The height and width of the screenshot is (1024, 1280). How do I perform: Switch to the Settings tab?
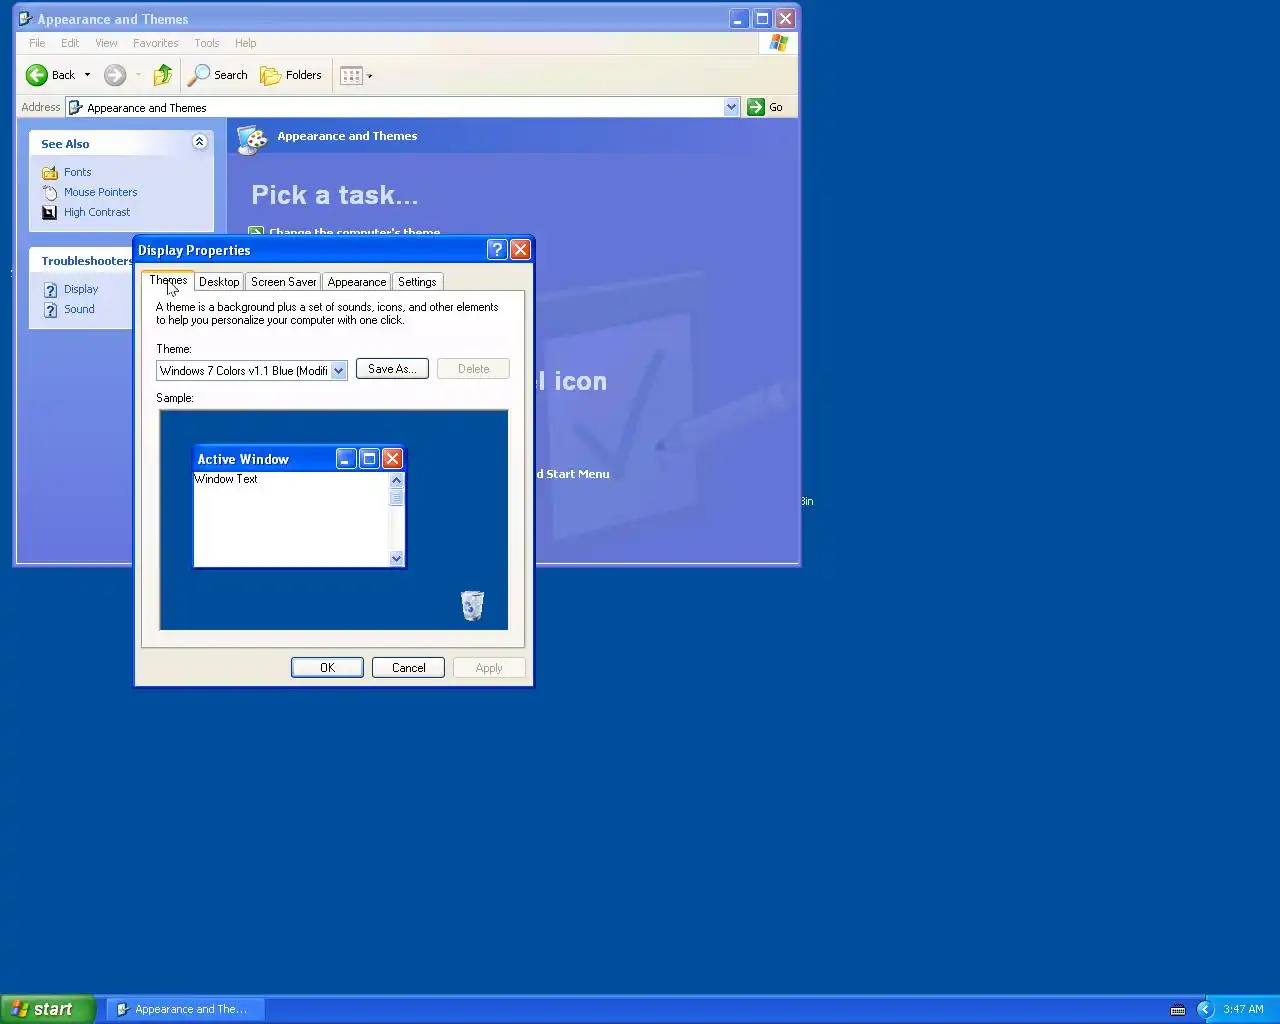417,282
